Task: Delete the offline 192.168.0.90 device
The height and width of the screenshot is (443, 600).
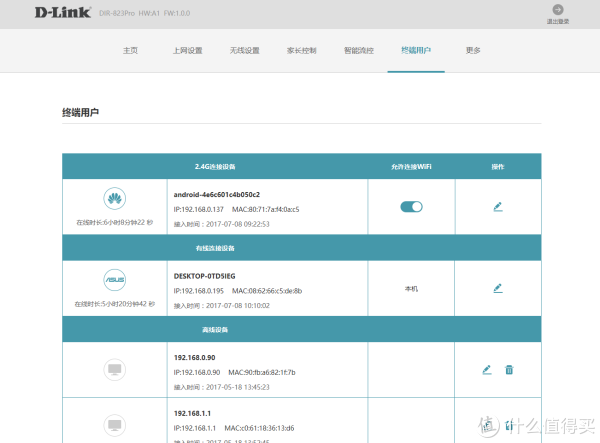Action: coord(509,370)
